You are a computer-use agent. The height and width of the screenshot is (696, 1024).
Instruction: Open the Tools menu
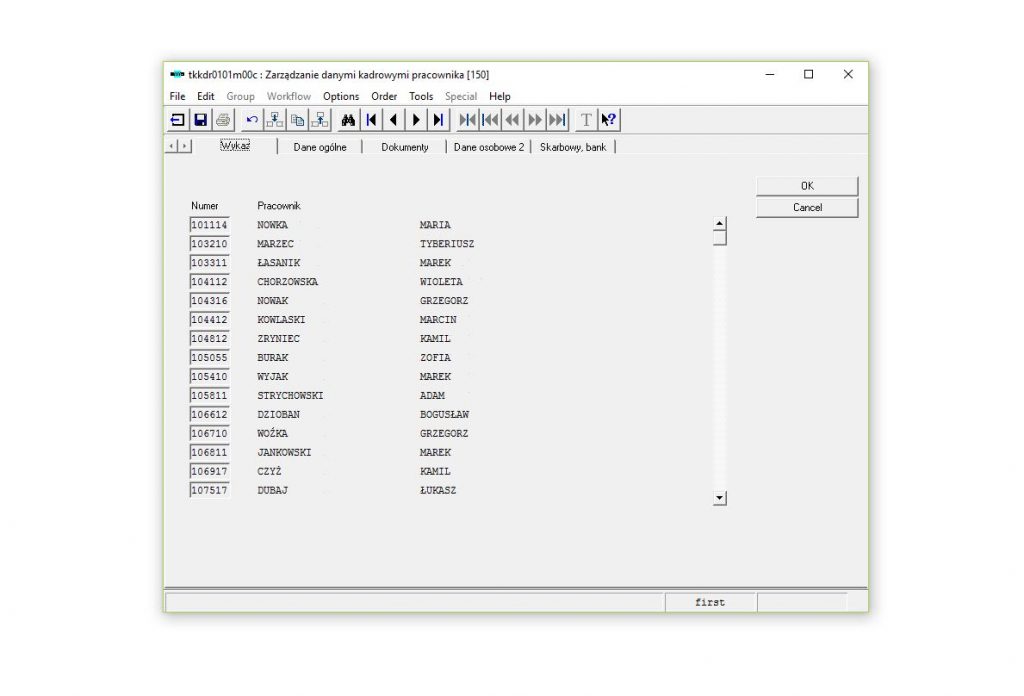(421, 96)
